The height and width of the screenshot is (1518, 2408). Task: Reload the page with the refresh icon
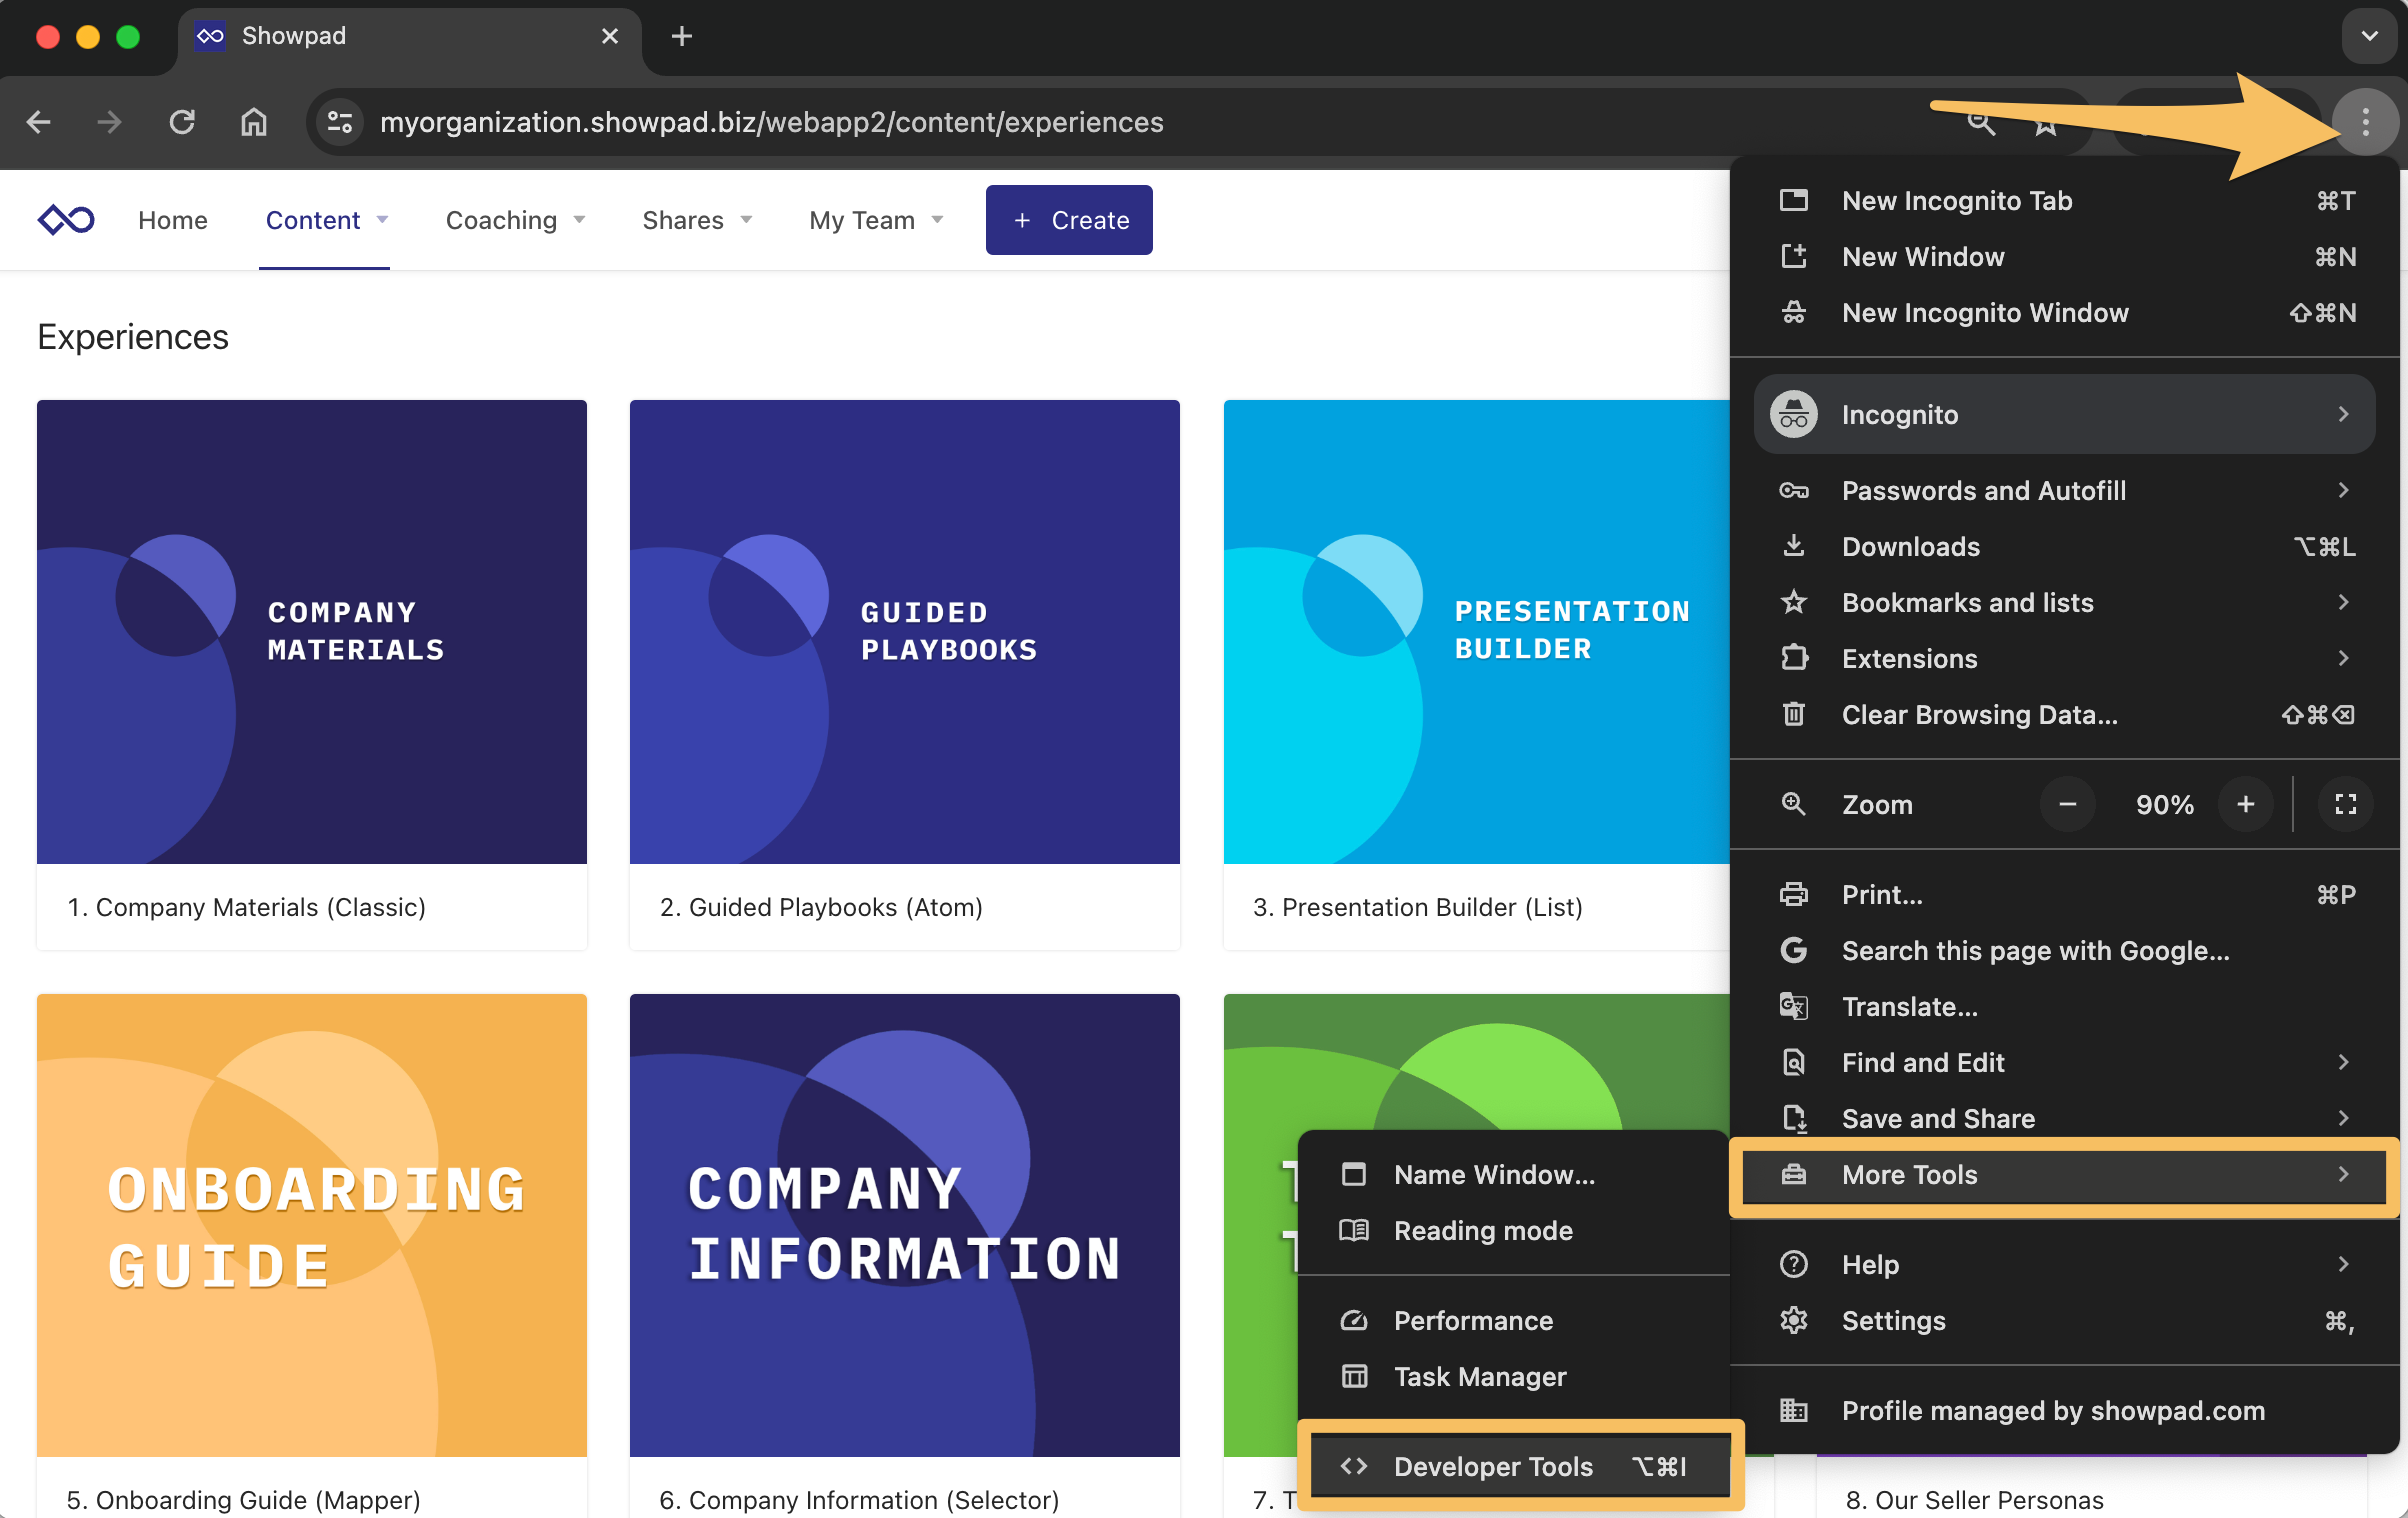(182, 122)
